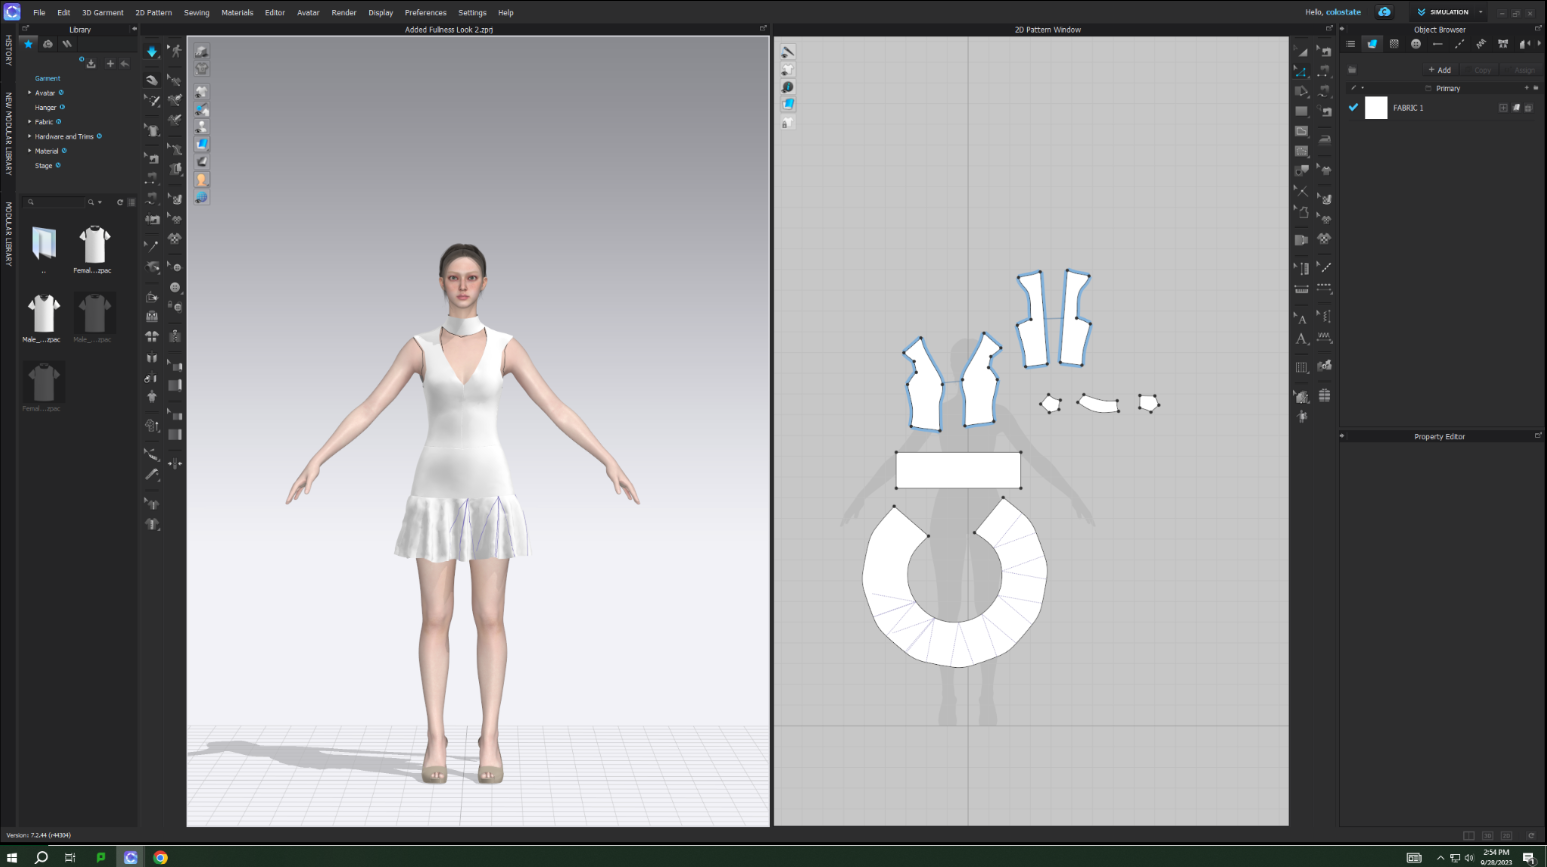1547x867 pixels.
Task: Open the Materials menu
Action: click(x=237, y=13)
